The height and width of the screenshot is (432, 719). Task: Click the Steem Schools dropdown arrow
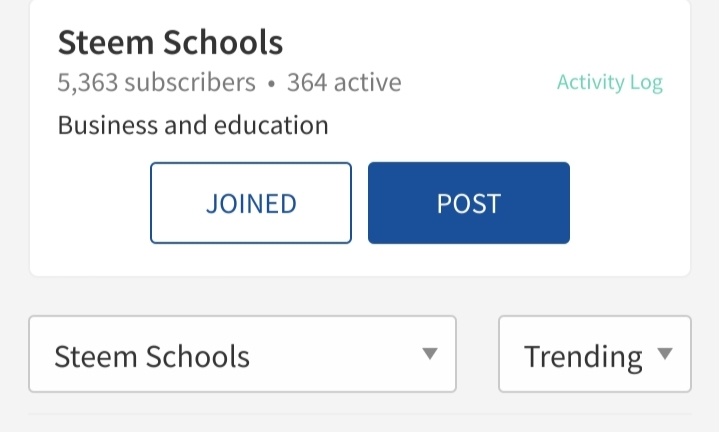430,354
